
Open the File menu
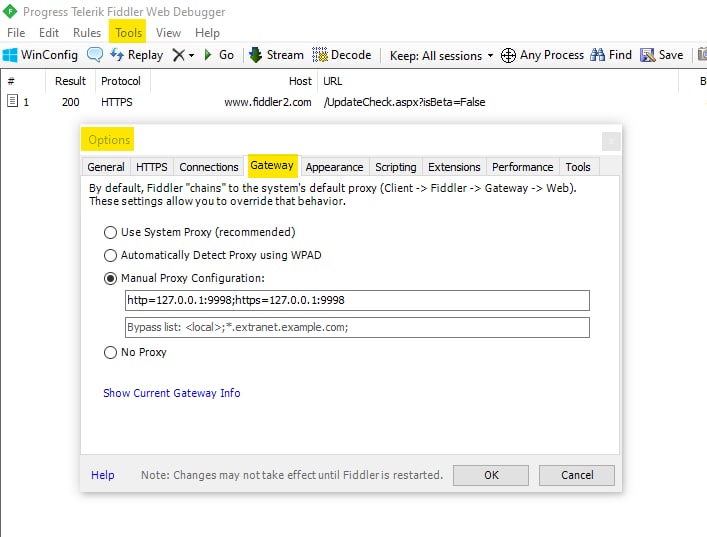16,33
